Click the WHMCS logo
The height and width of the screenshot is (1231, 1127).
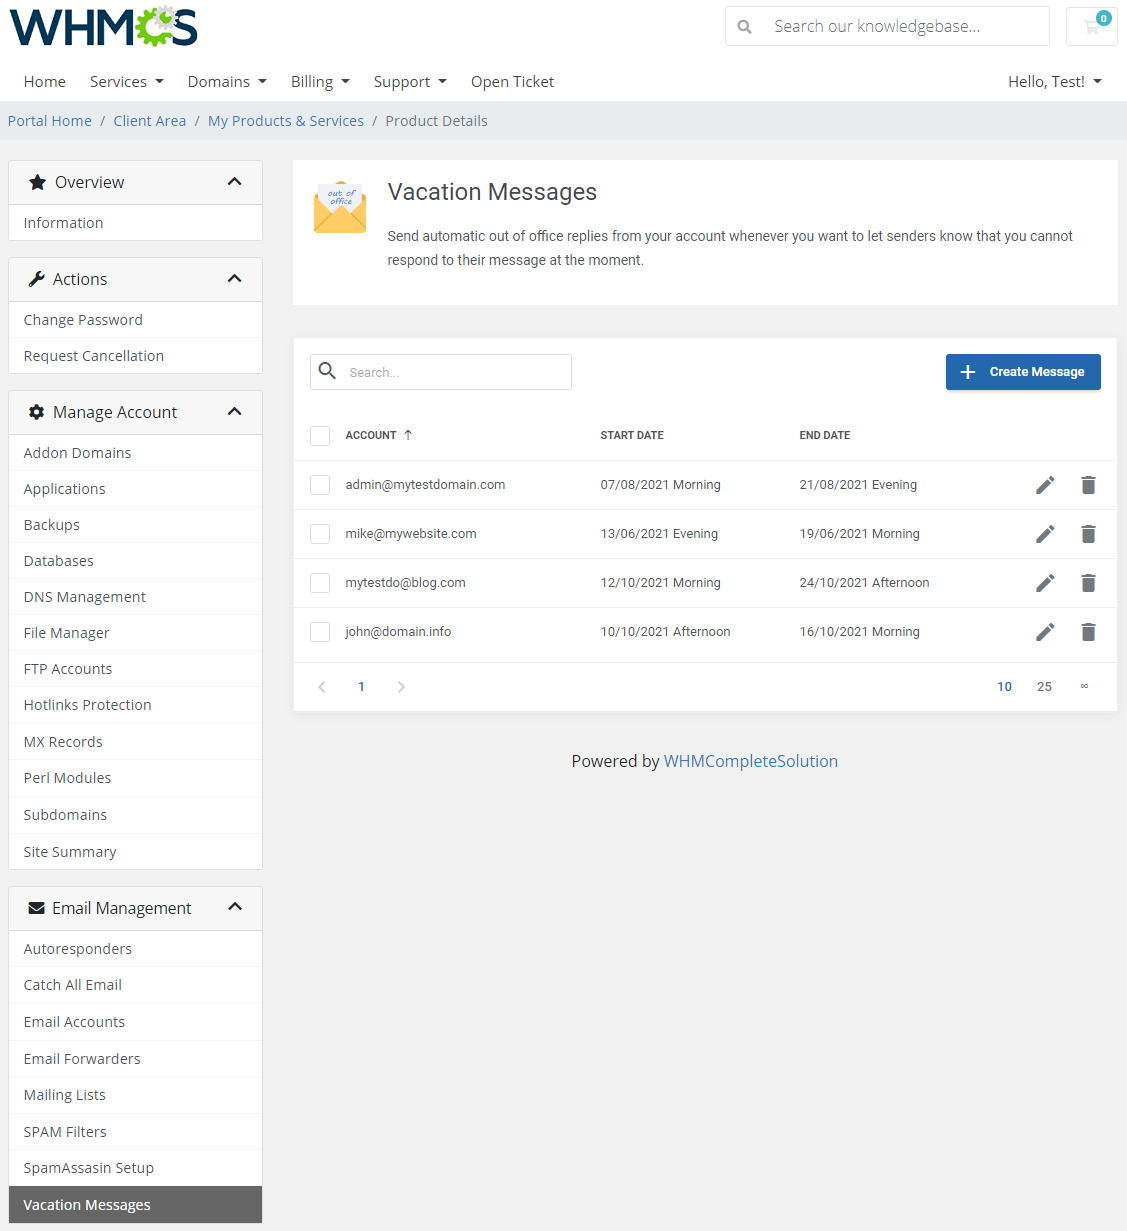(102, 26)
